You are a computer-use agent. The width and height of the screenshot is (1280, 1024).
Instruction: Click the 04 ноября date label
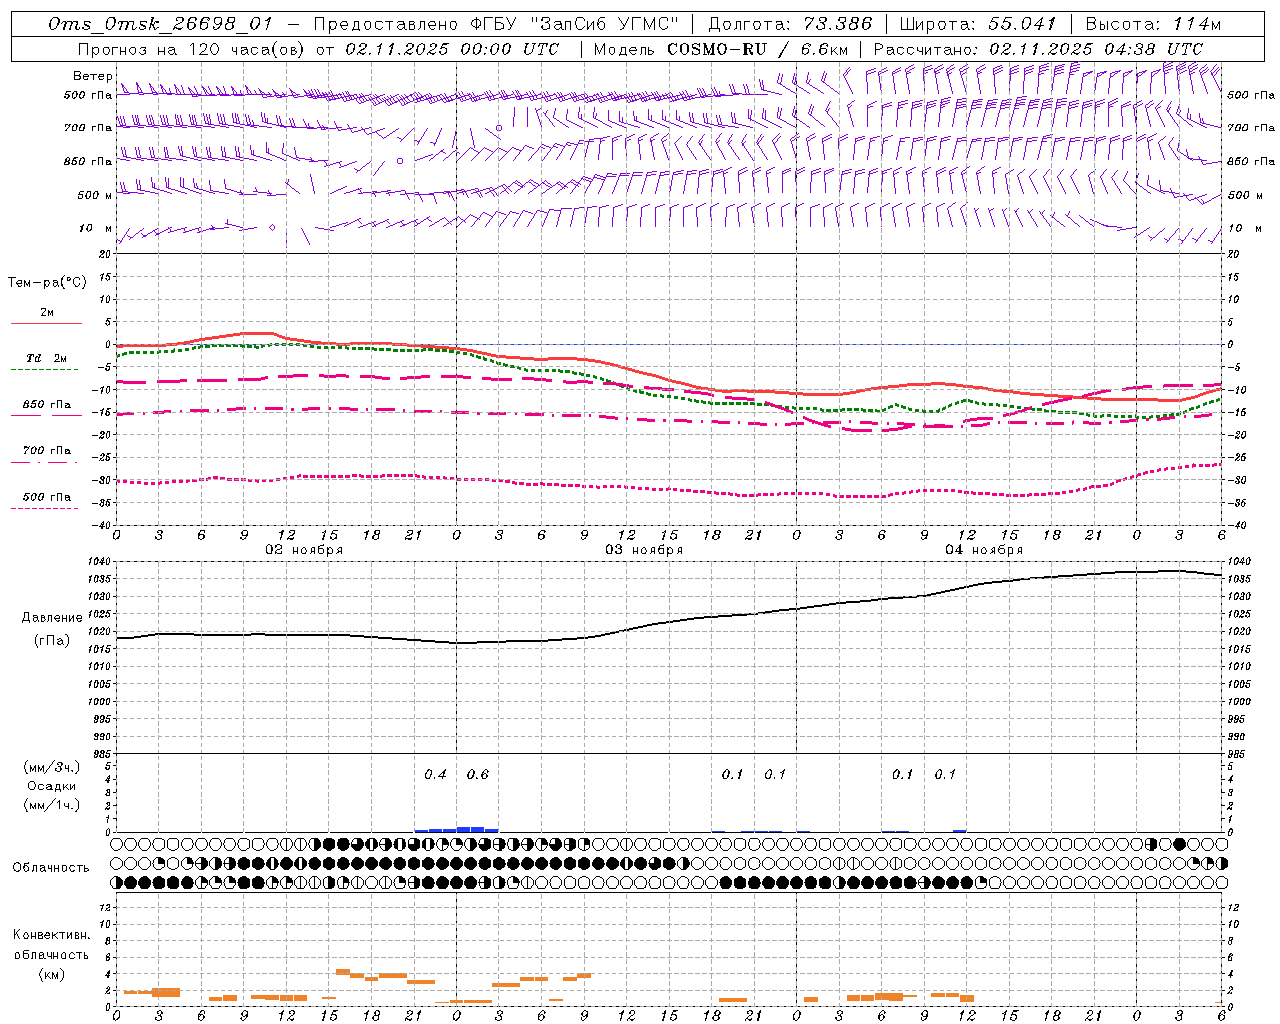point(984,549)
